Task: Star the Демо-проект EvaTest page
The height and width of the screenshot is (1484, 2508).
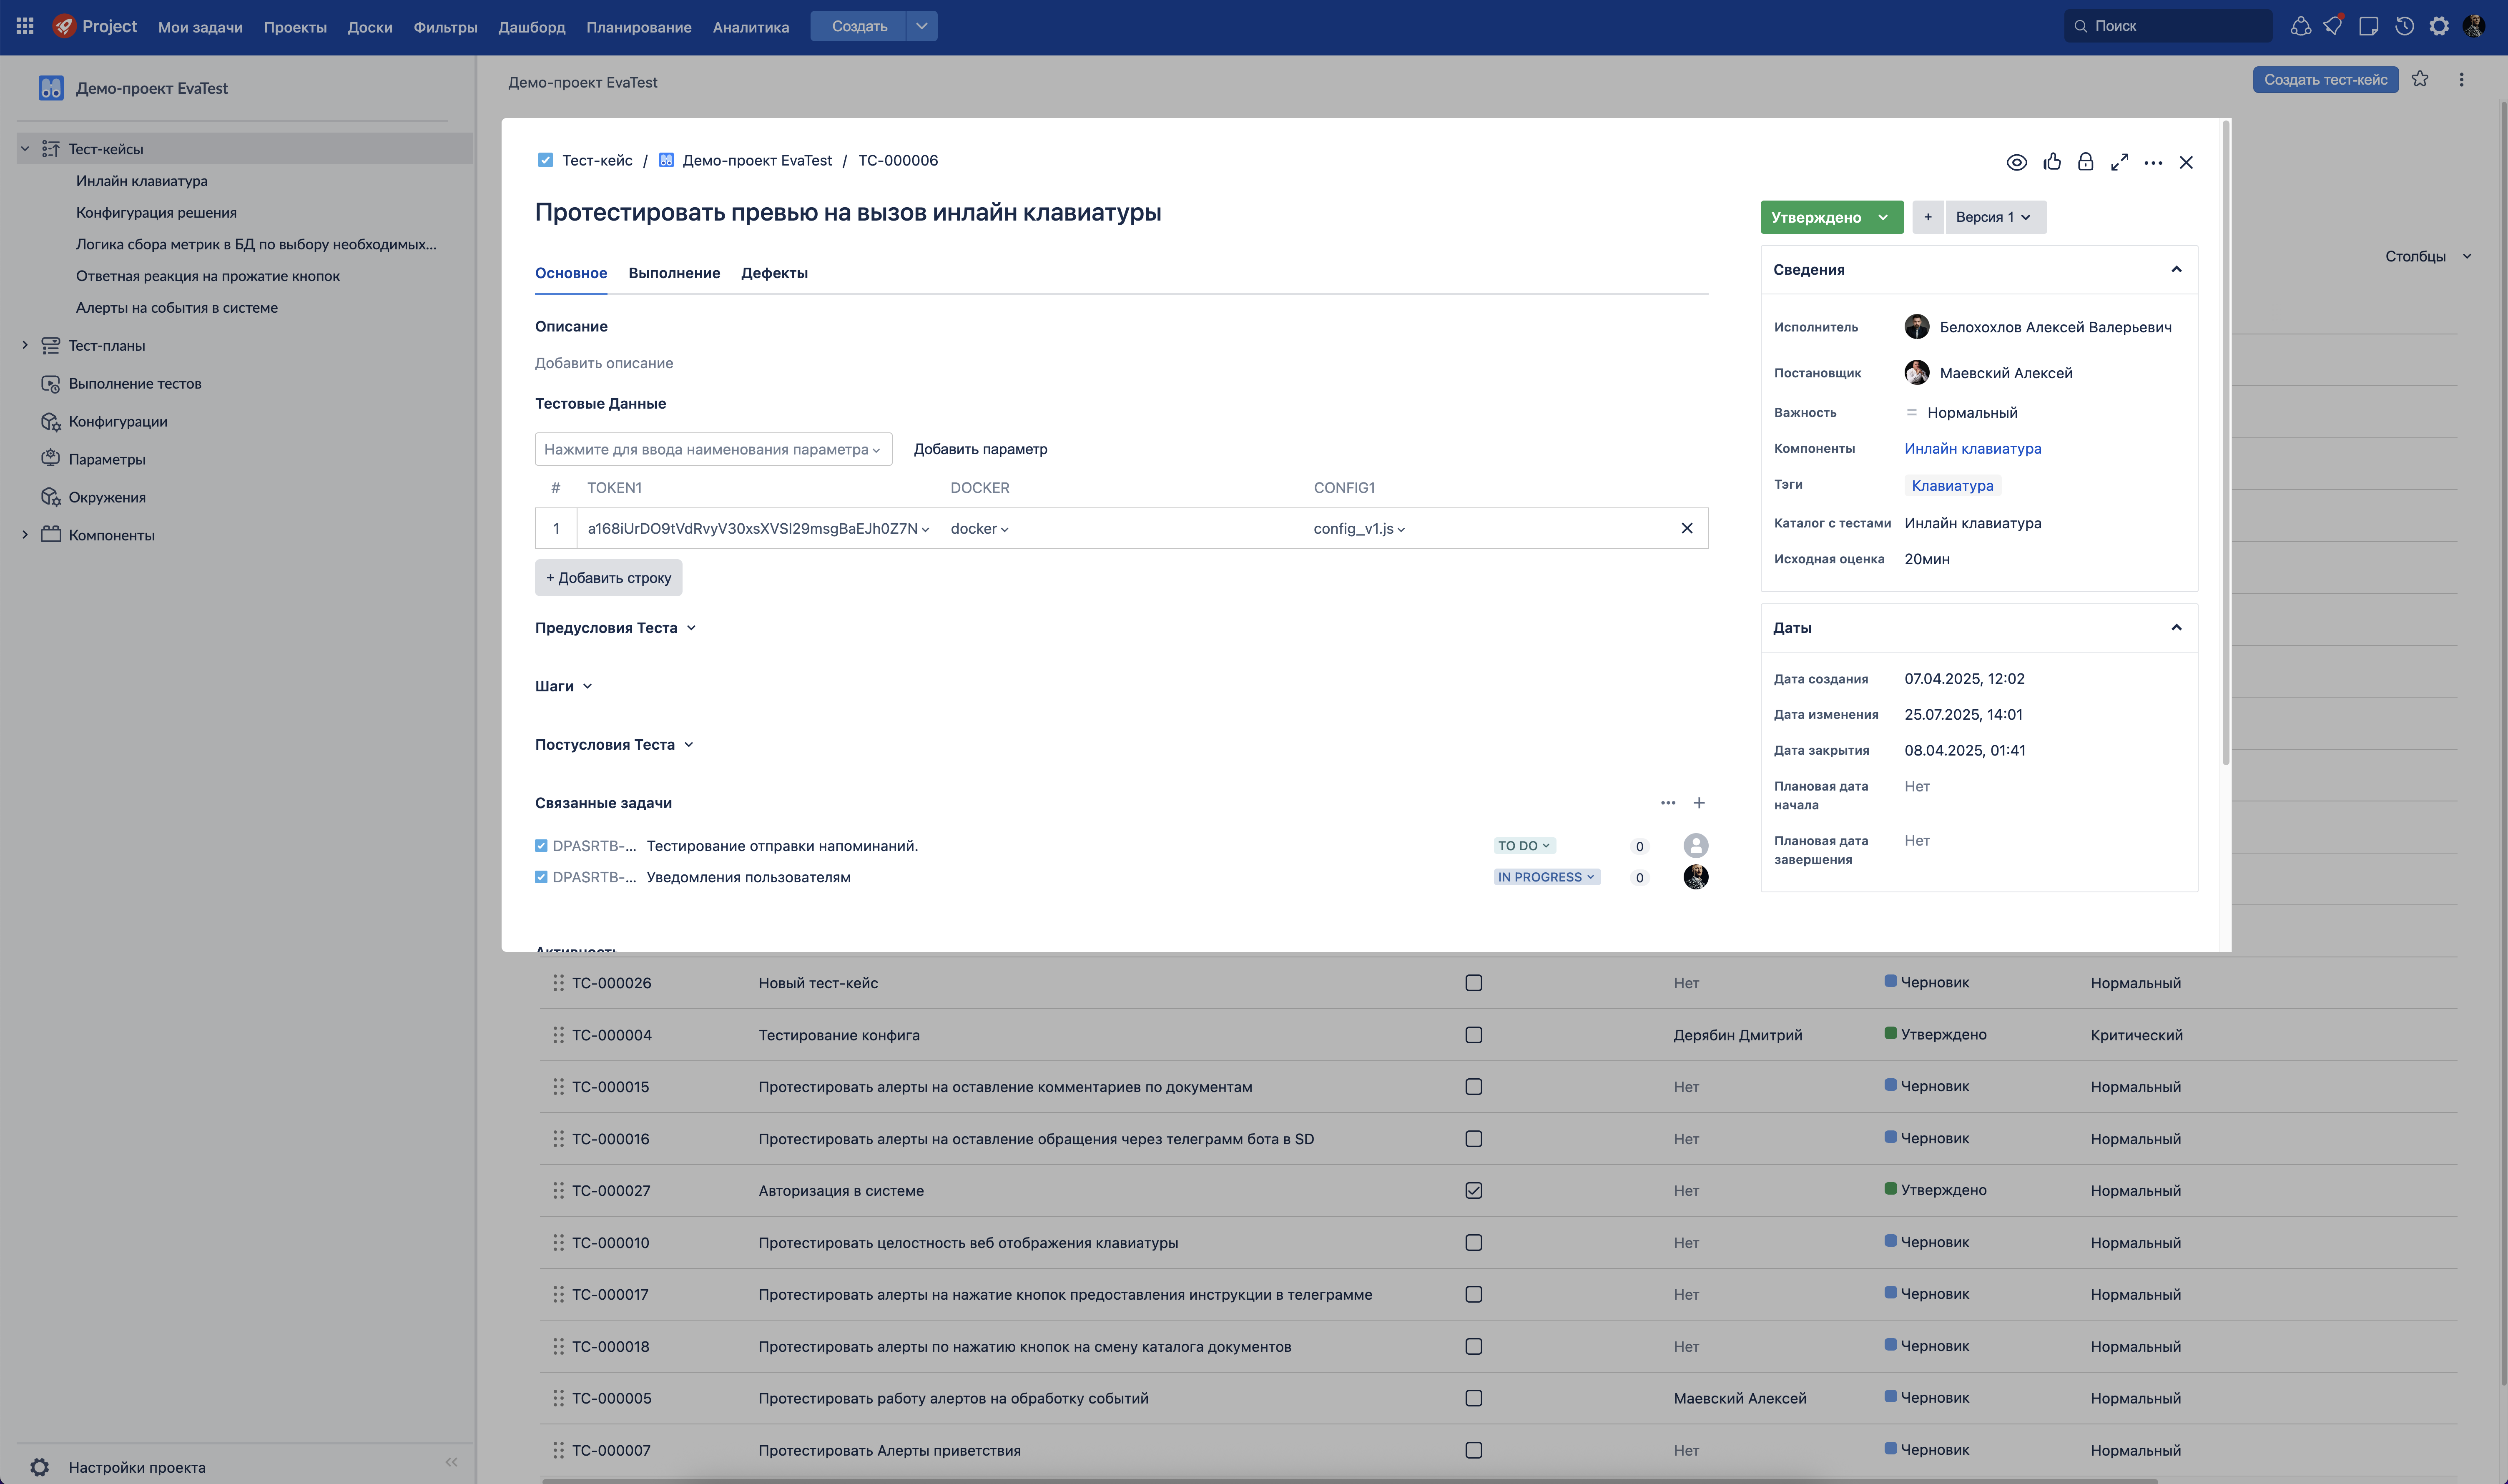Action: click(2420, 79)
